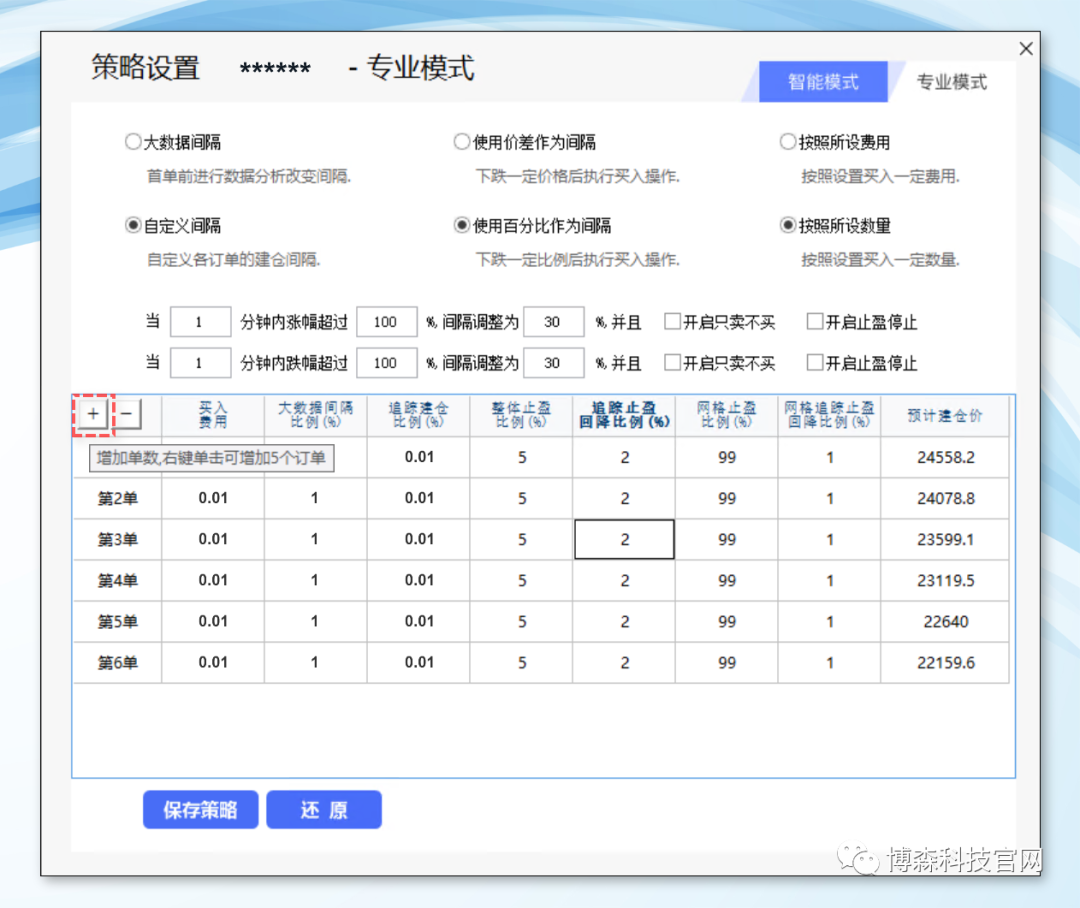Click the 买入费用 column header
This screenshot has height=908, width=1080.
213,415
